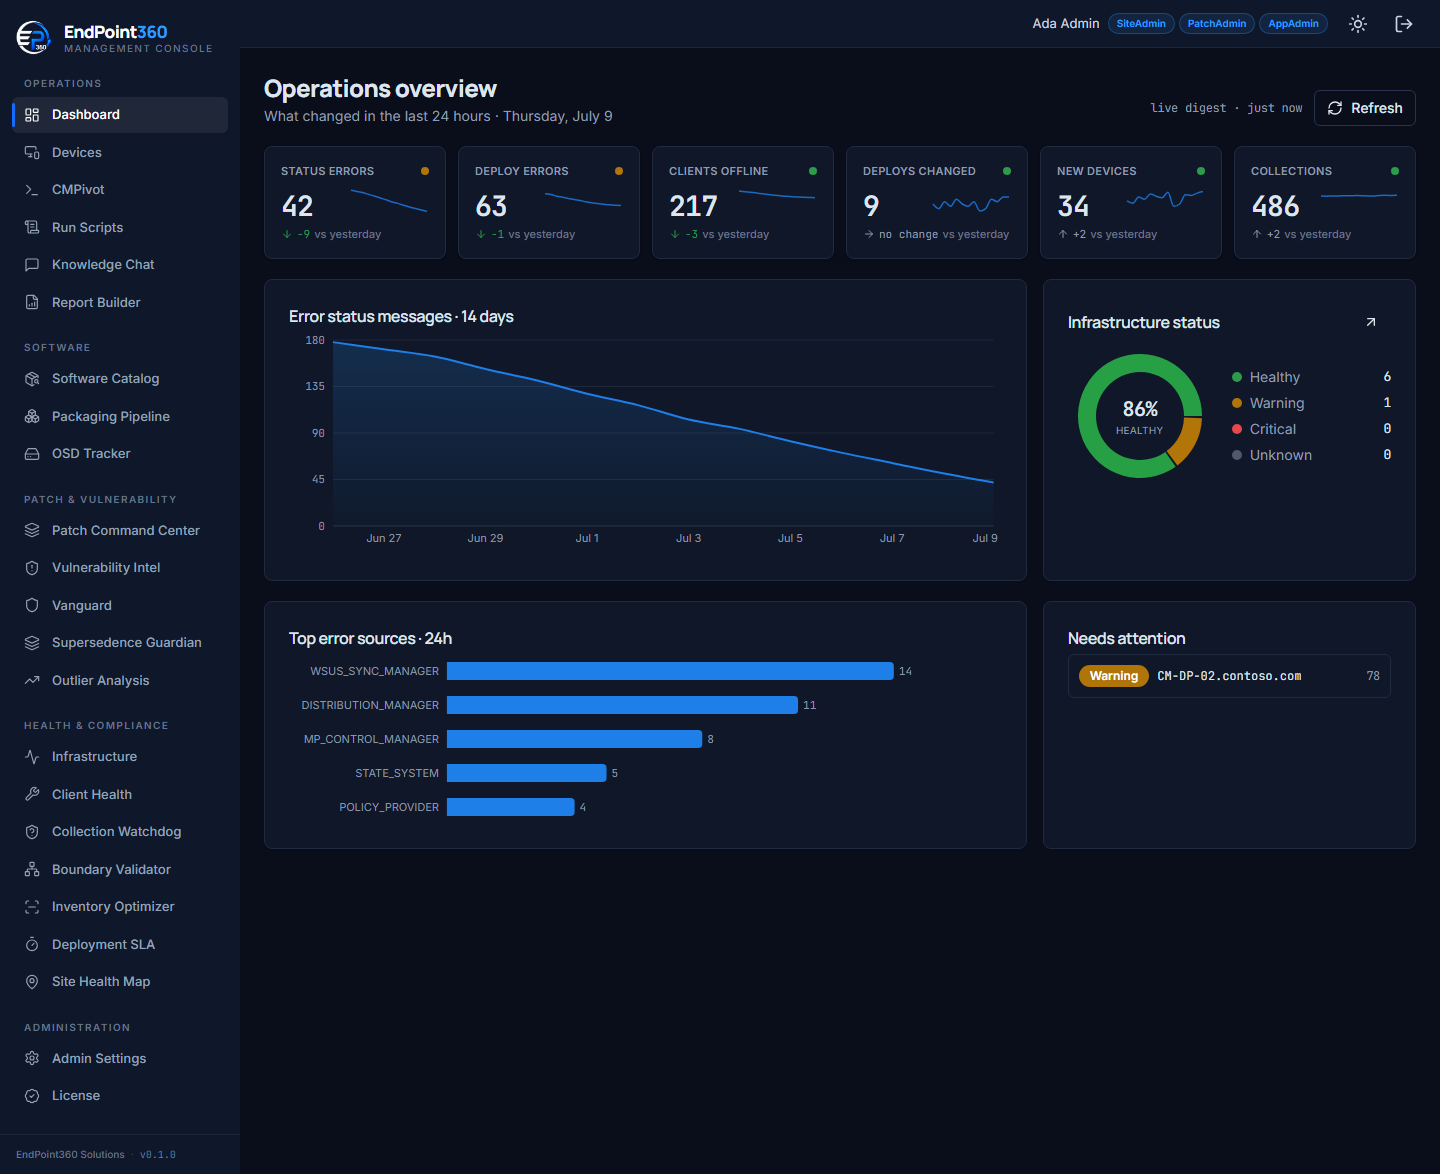Select the Healthy legend entry
The image size is (1440, 1174).
[1311, 377]
